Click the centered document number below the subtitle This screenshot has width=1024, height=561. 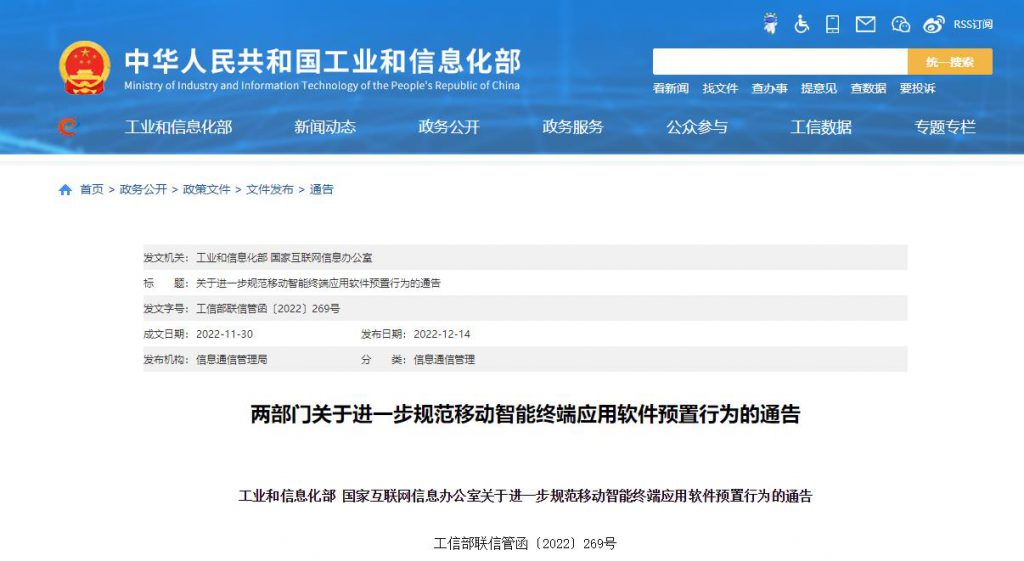pyautogui.click(x=525, y=543)
